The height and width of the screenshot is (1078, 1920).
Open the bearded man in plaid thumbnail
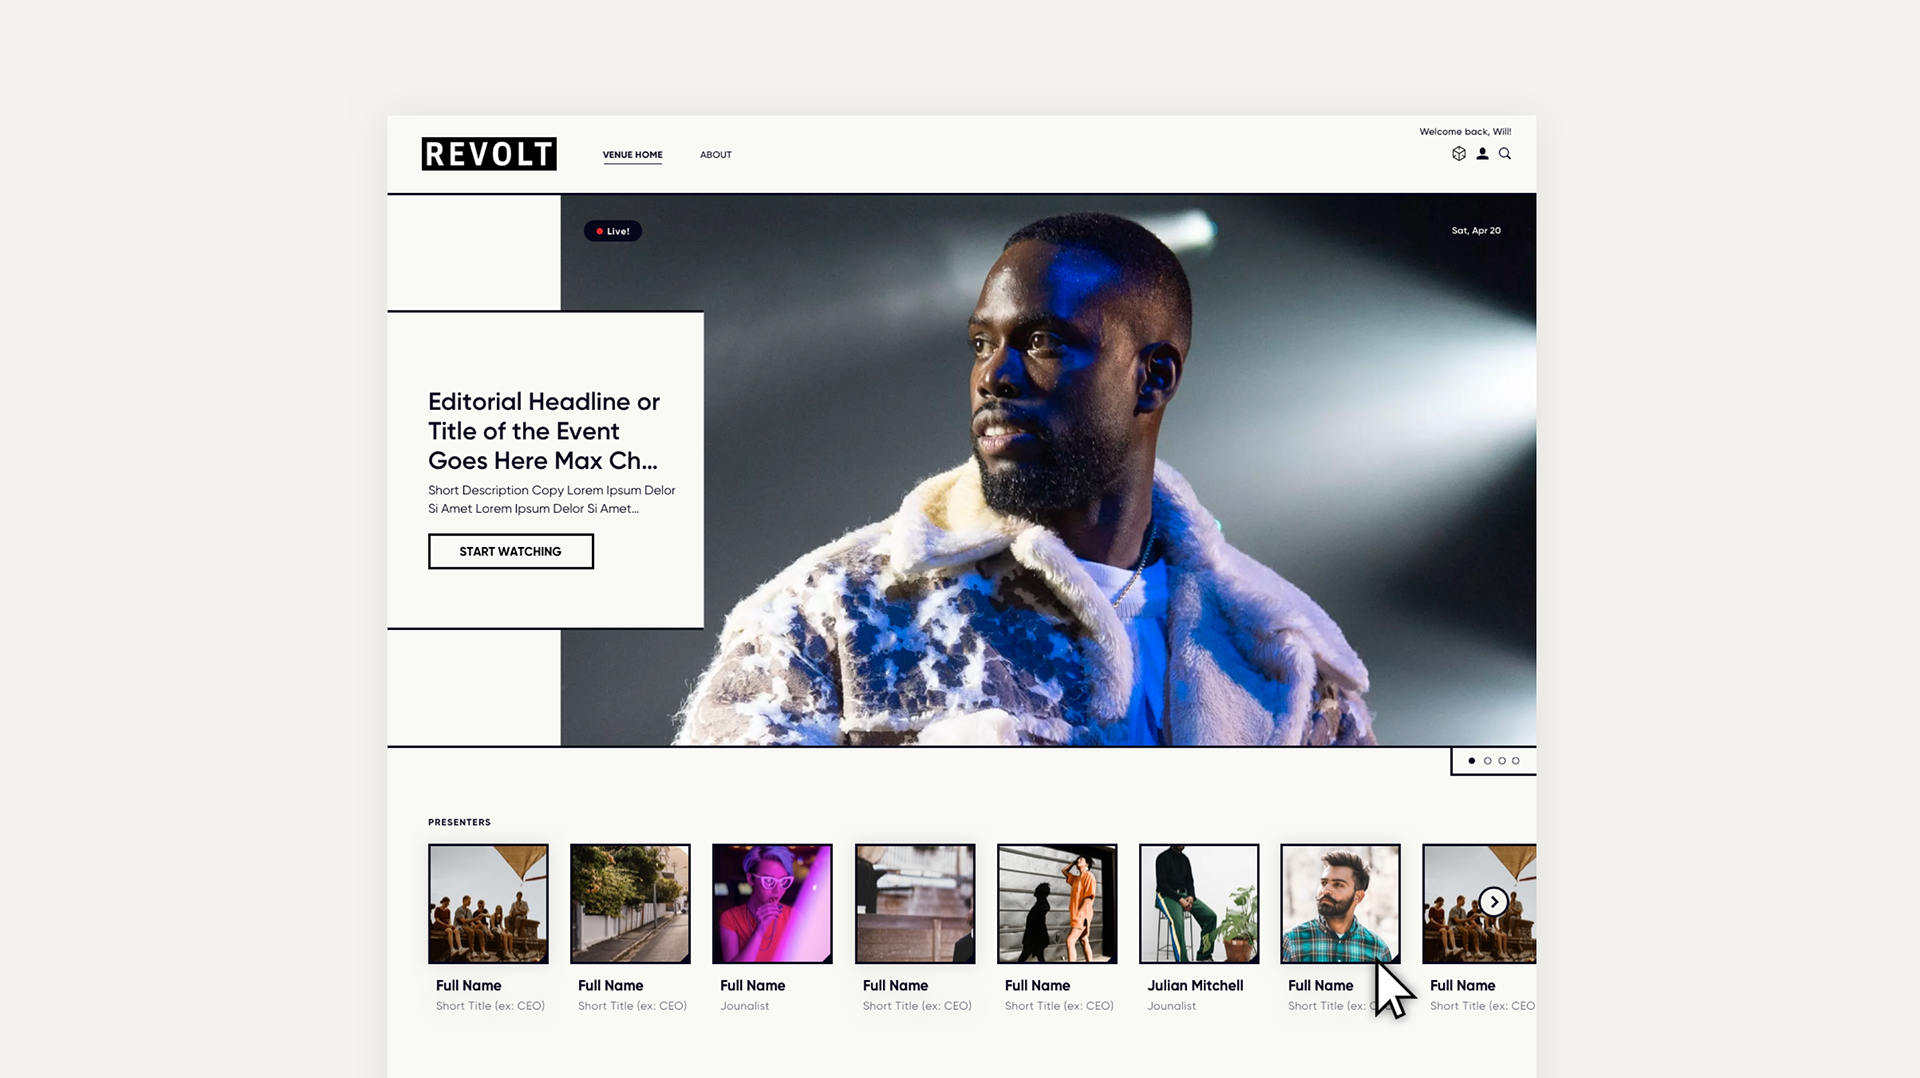(x=1340, y=904)
